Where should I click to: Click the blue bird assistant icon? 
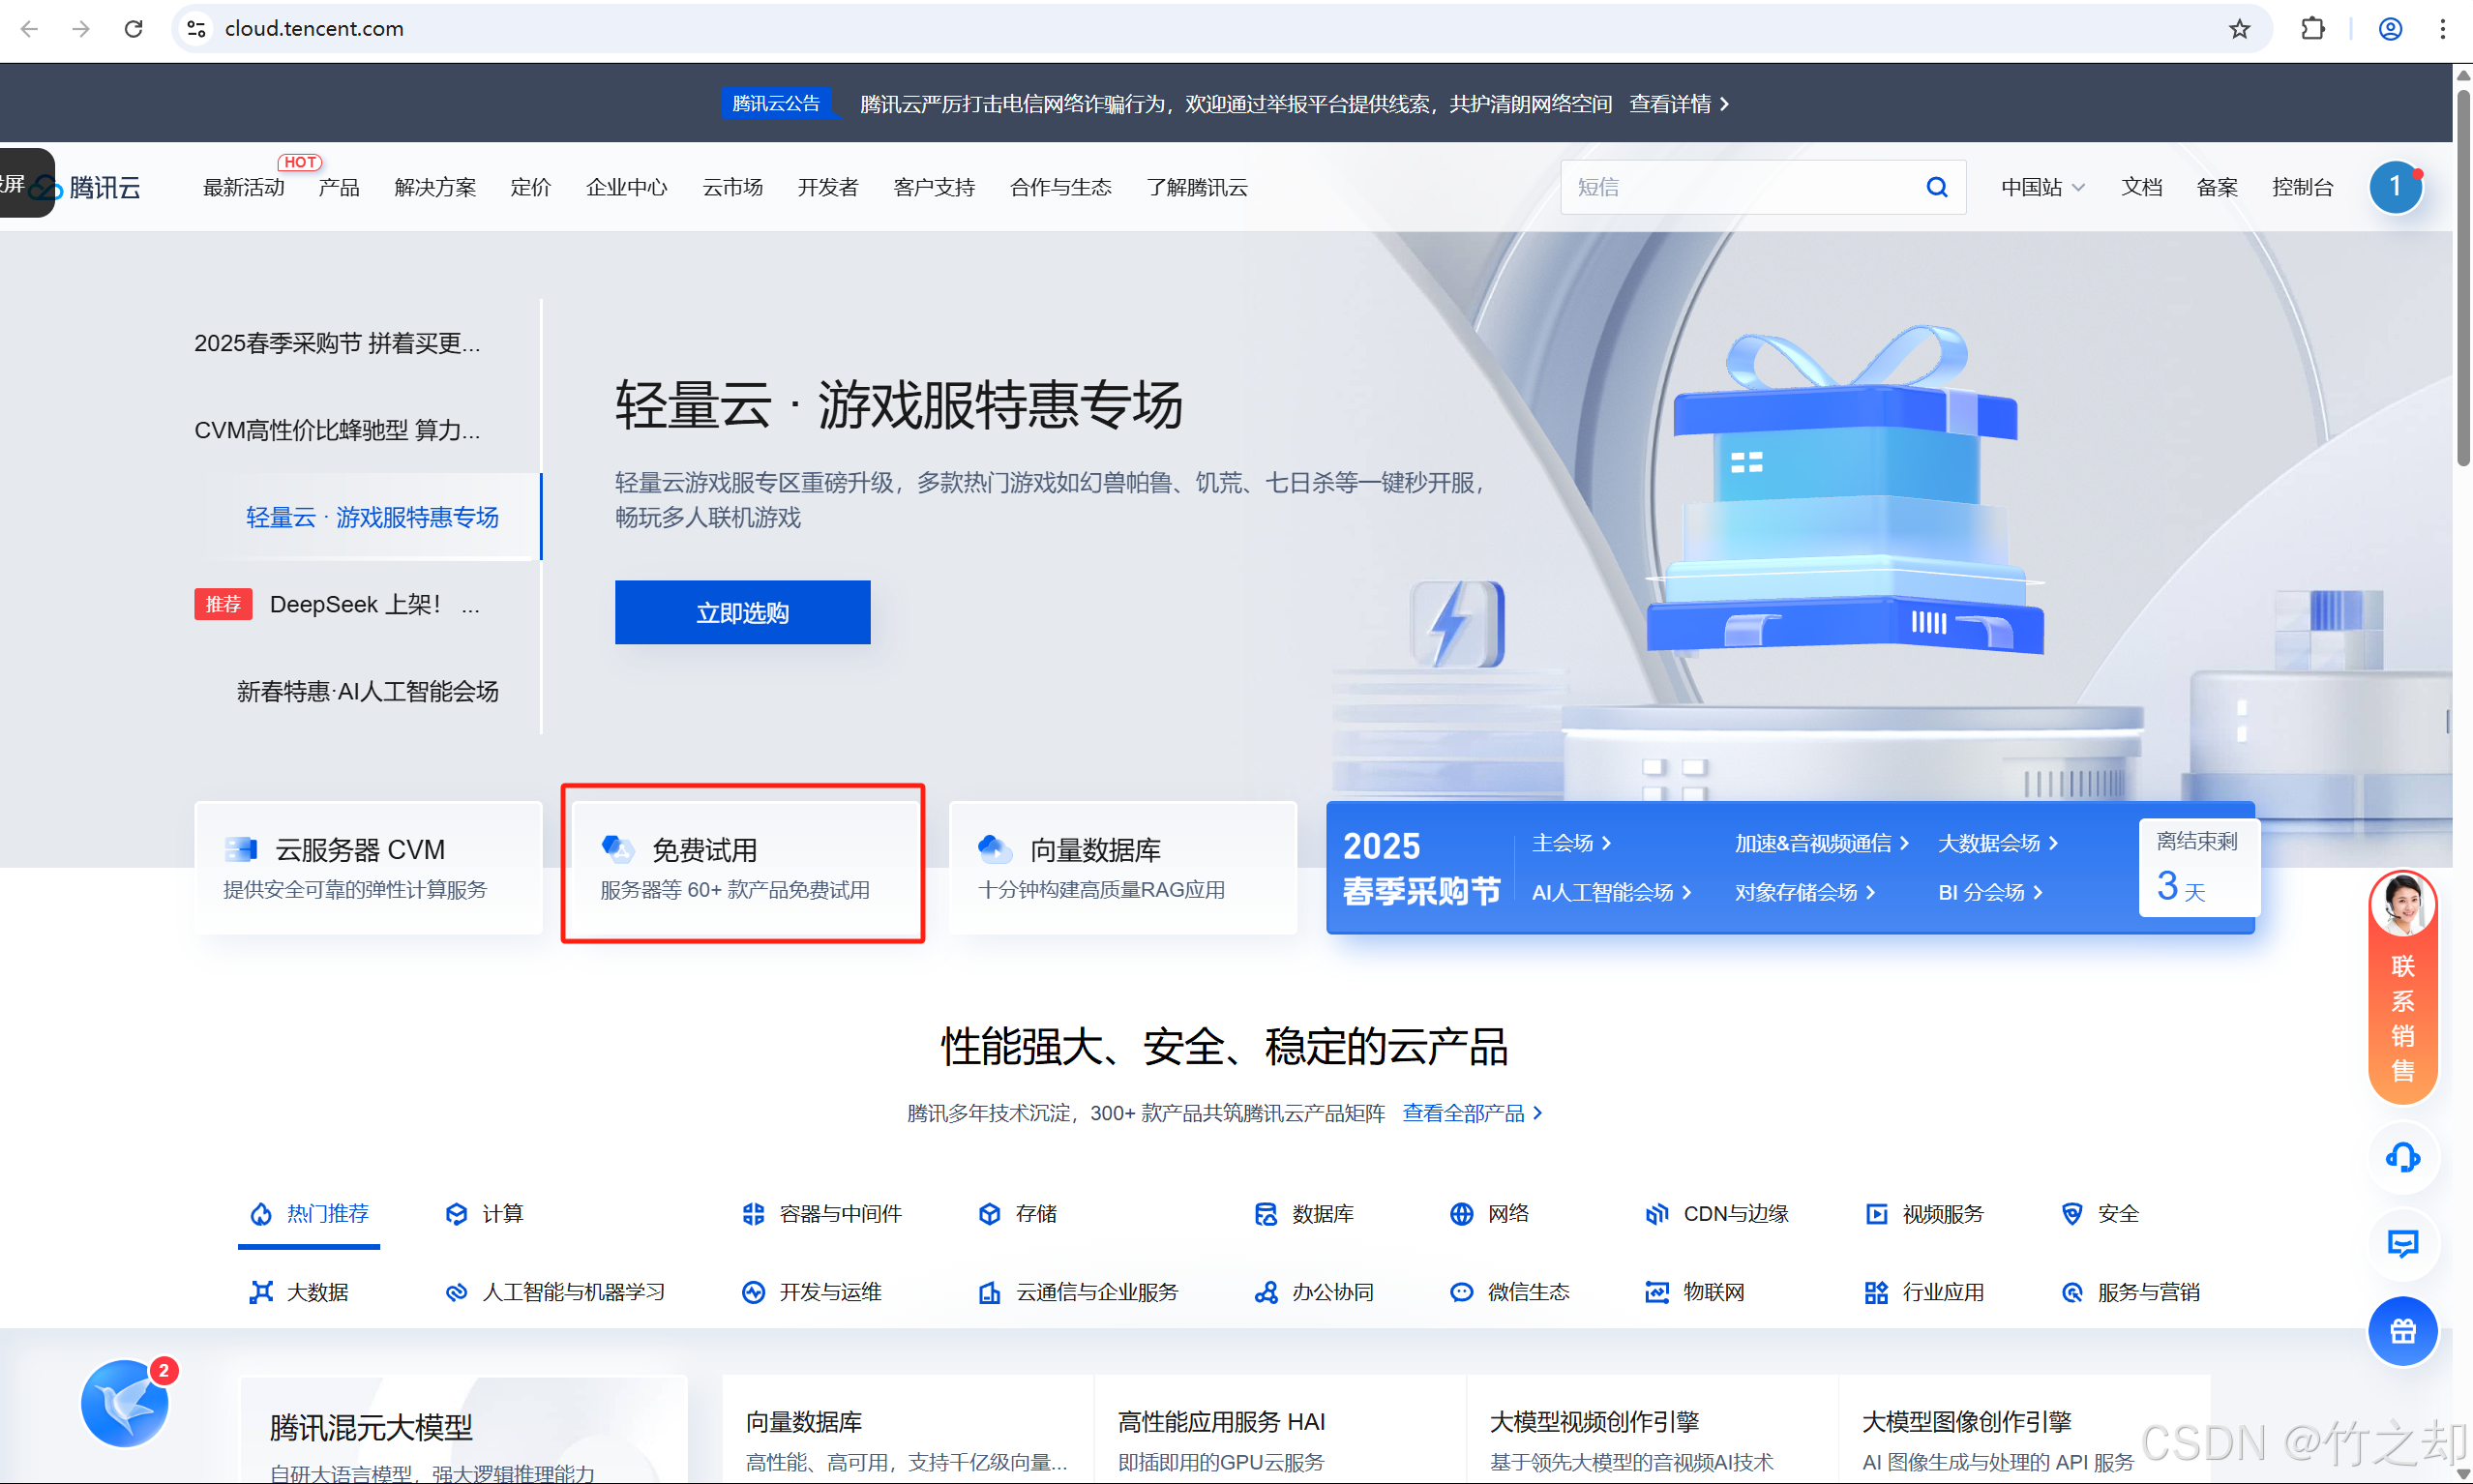[x=125, y=1403]
